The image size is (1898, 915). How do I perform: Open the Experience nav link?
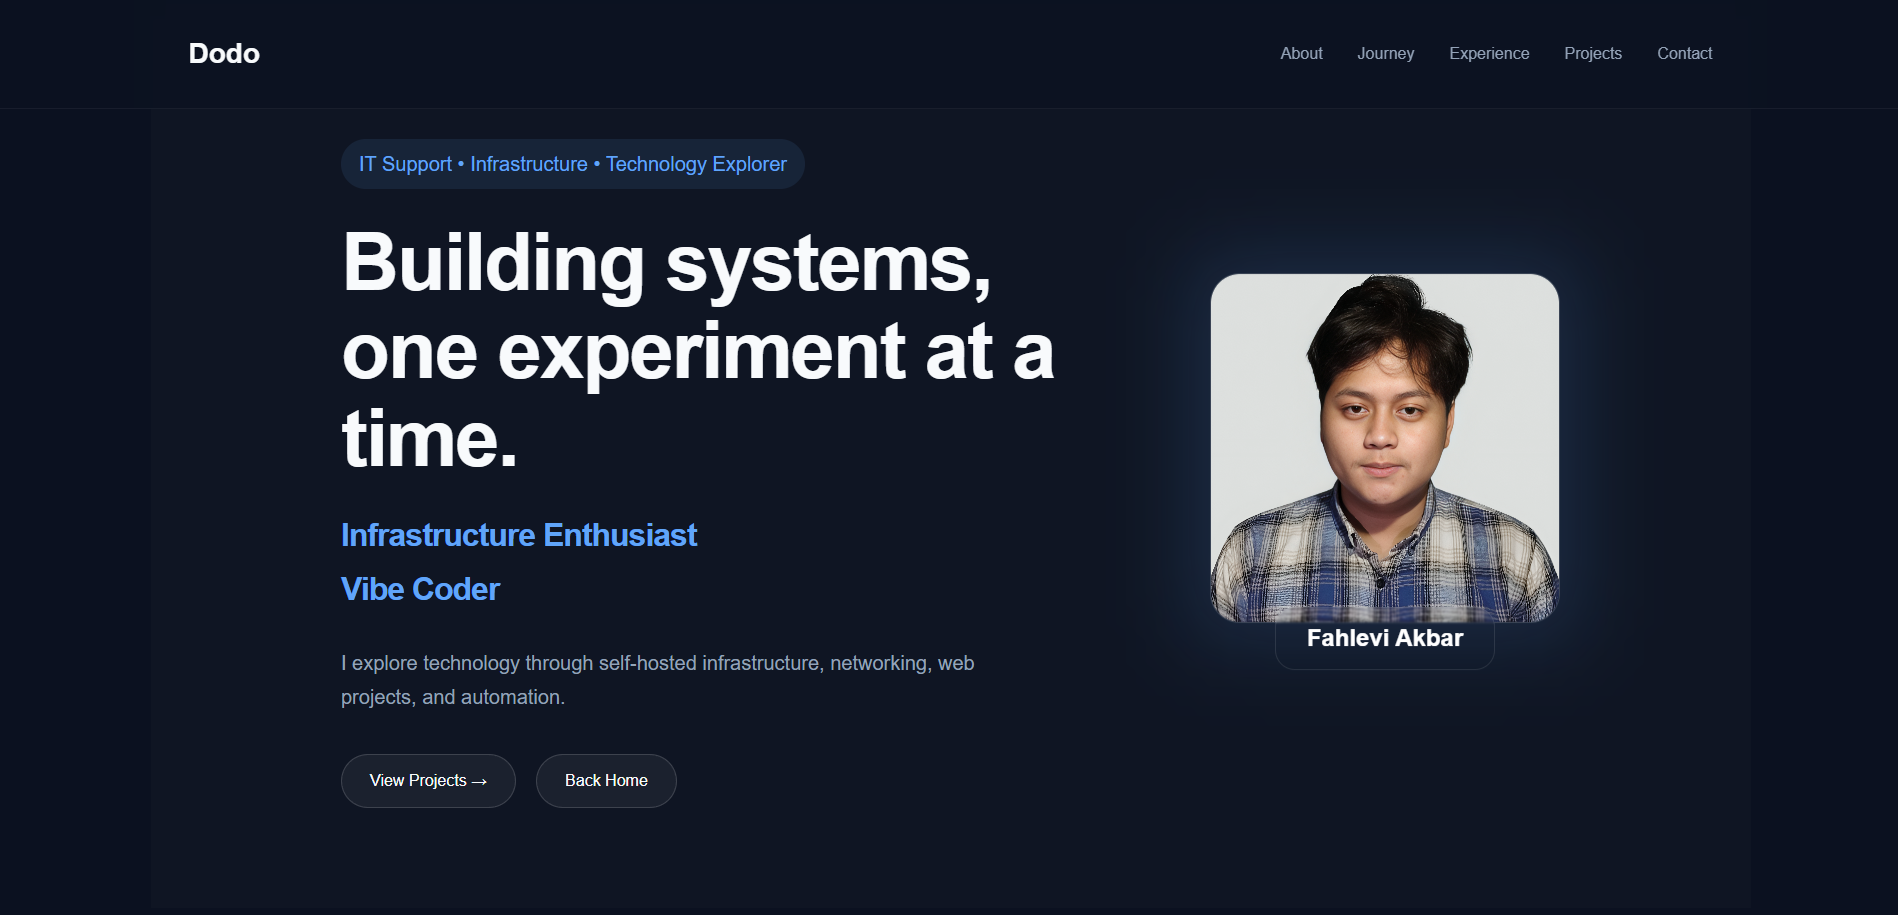pos(1489,53)
